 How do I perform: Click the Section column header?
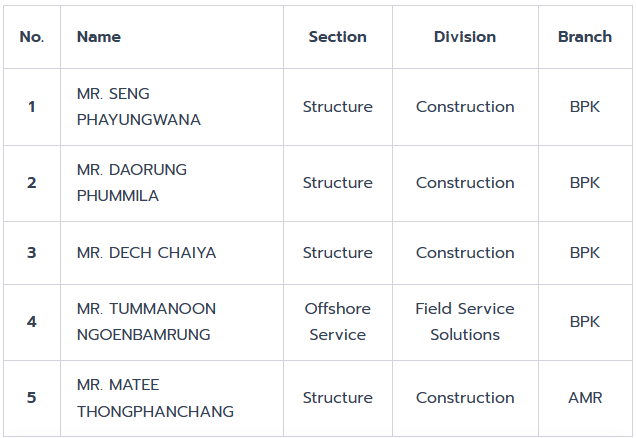[x=337, y=37]
